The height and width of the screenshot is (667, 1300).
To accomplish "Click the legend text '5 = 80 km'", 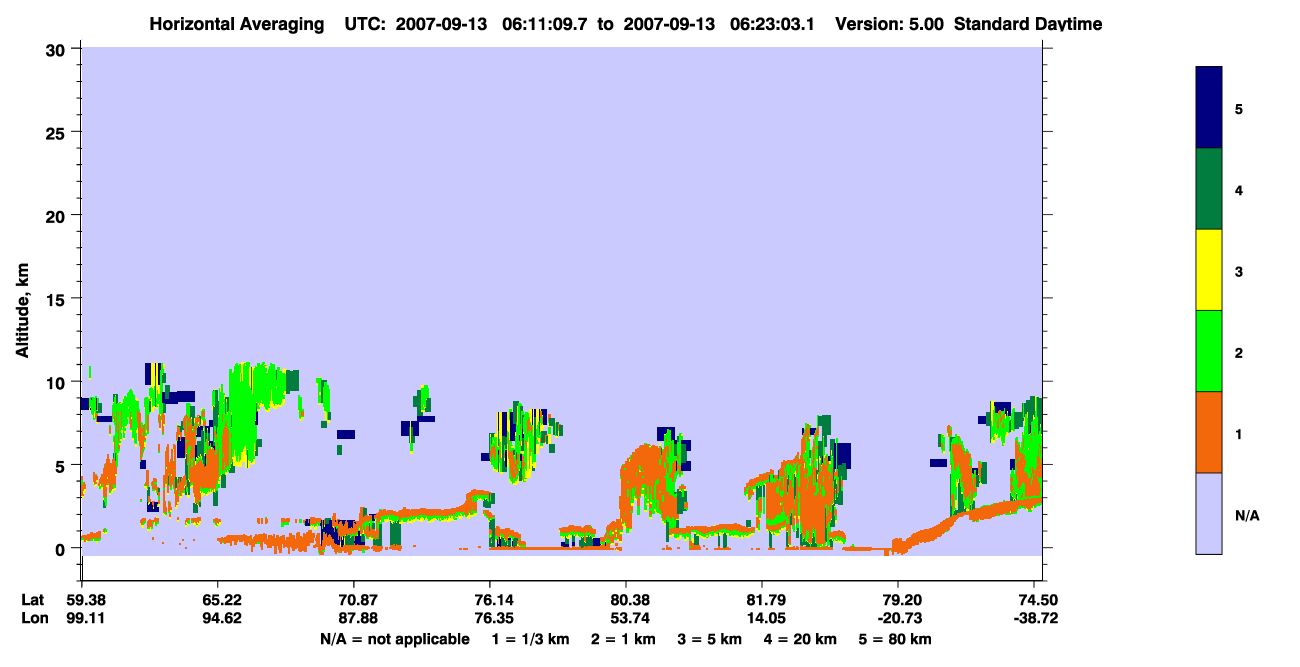I will pyautogui.click(x=895, y=639).
